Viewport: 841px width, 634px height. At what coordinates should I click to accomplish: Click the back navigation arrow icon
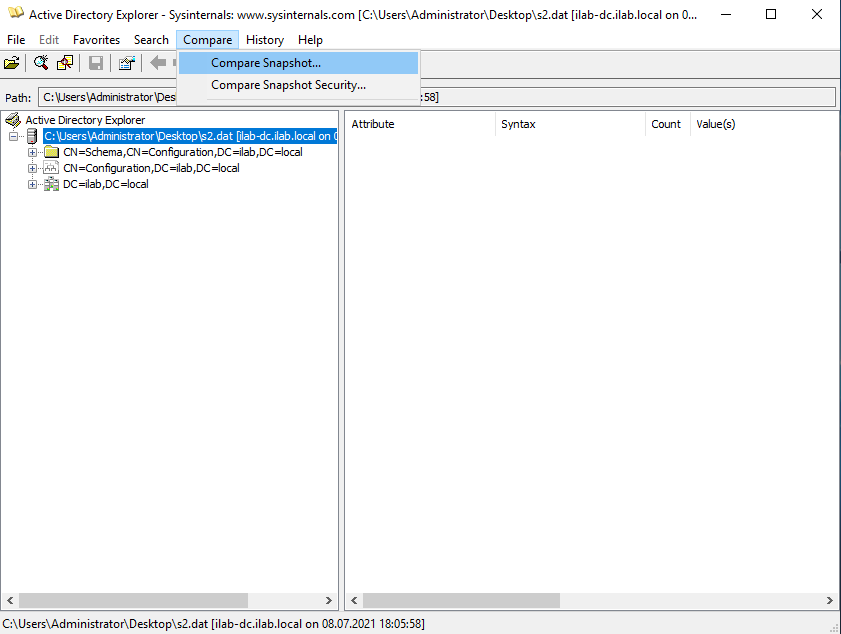tap(156, 62)
